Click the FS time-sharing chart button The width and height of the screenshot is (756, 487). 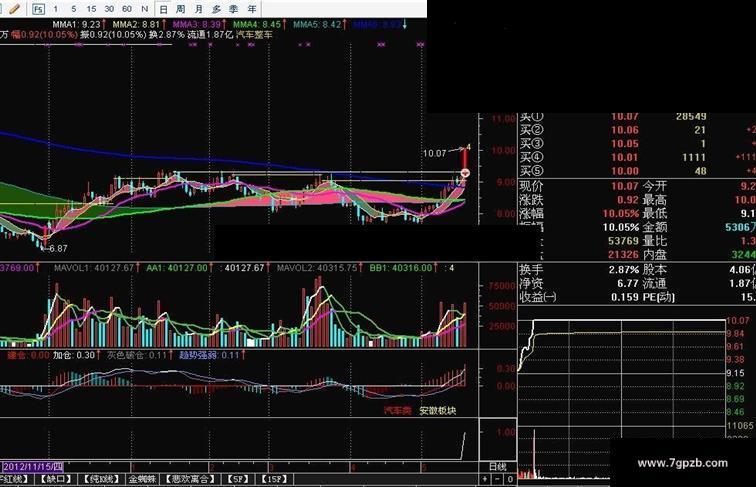pos(38,9)
